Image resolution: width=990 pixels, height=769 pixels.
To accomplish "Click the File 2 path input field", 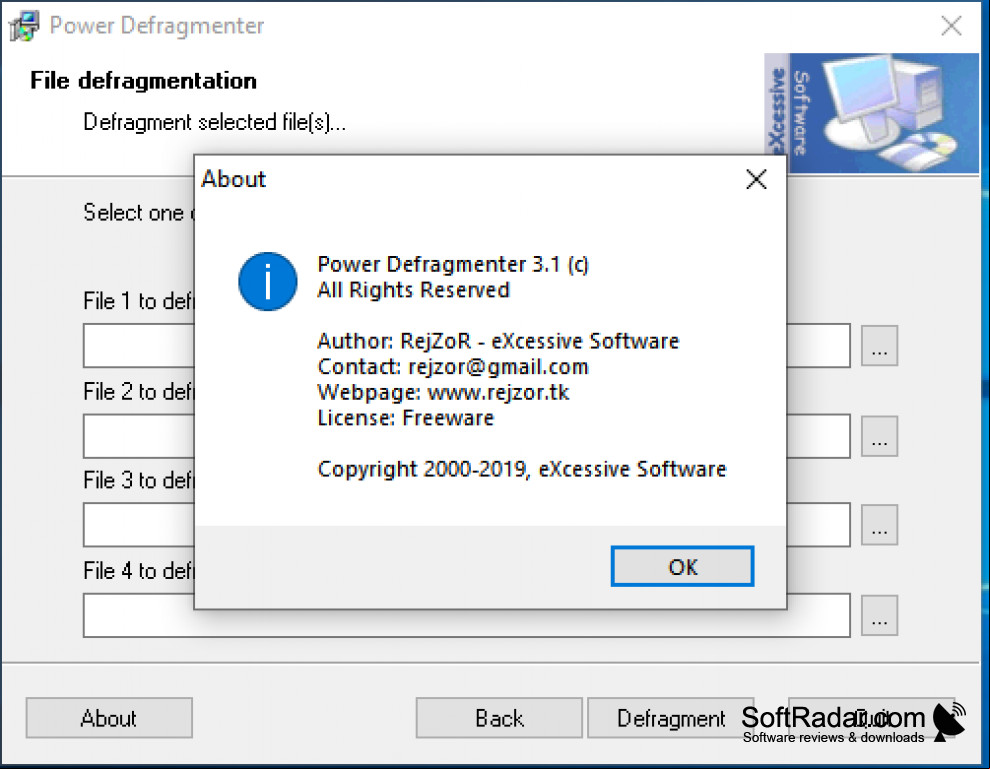I will pyautogui.click(x=467, y=436).
